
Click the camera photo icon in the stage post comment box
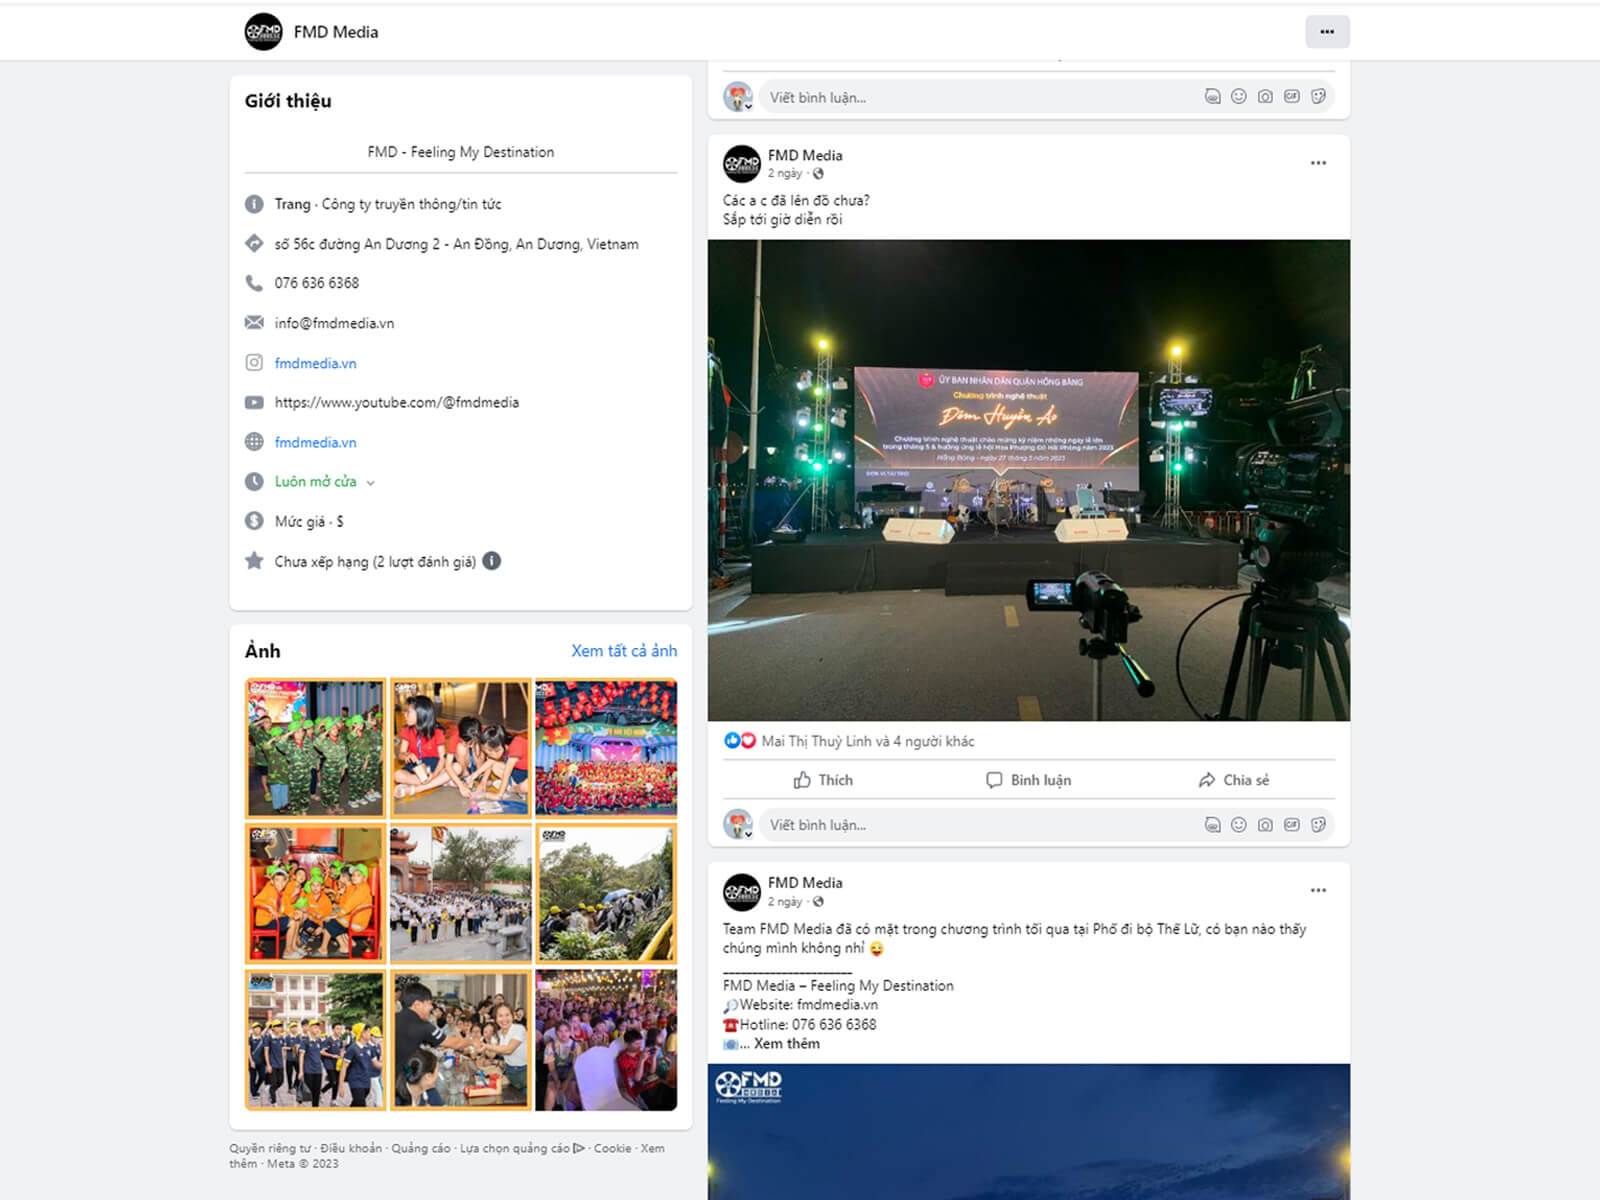pos(1265,825)
